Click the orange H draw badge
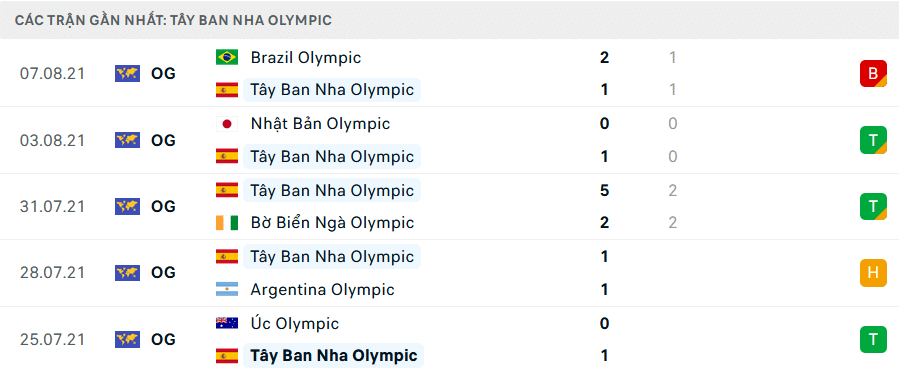Viewport: 899px width, 369px height. 873,273
